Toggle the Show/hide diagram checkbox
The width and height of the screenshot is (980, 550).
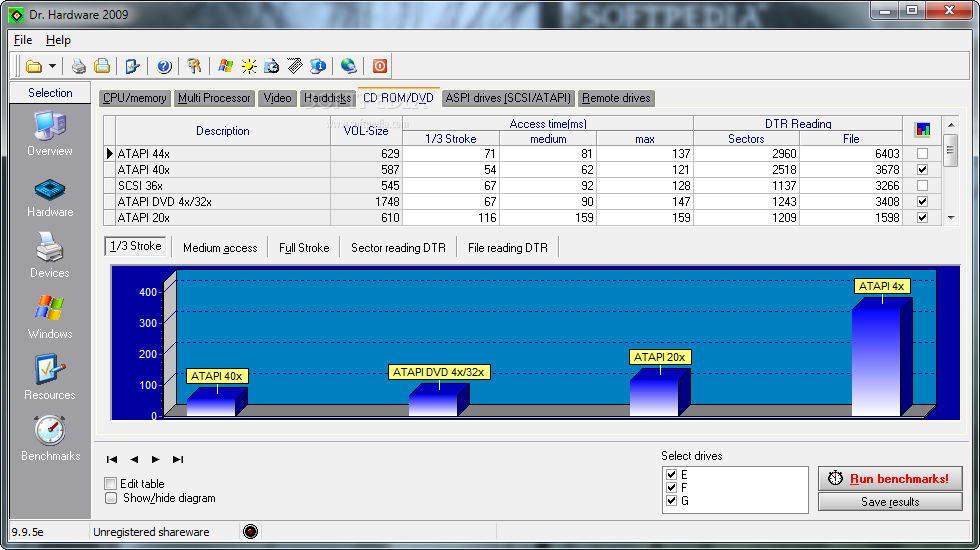[x=111, y=498]
